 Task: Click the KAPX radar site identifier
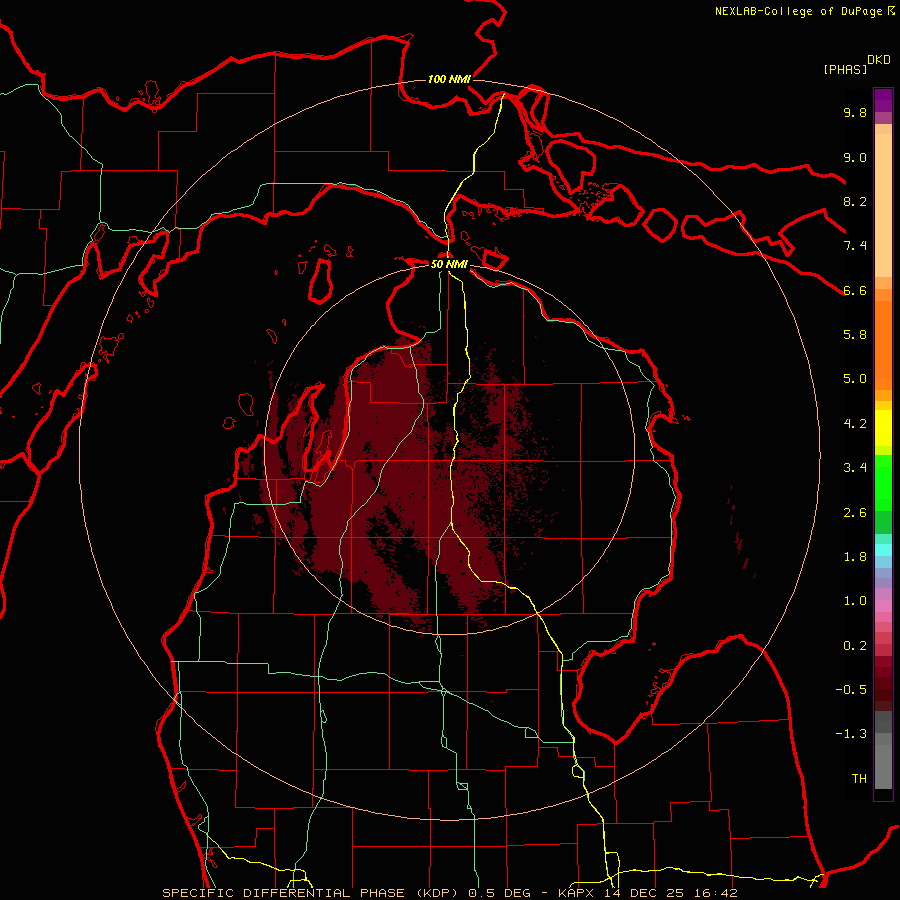(x=577, y=893)
